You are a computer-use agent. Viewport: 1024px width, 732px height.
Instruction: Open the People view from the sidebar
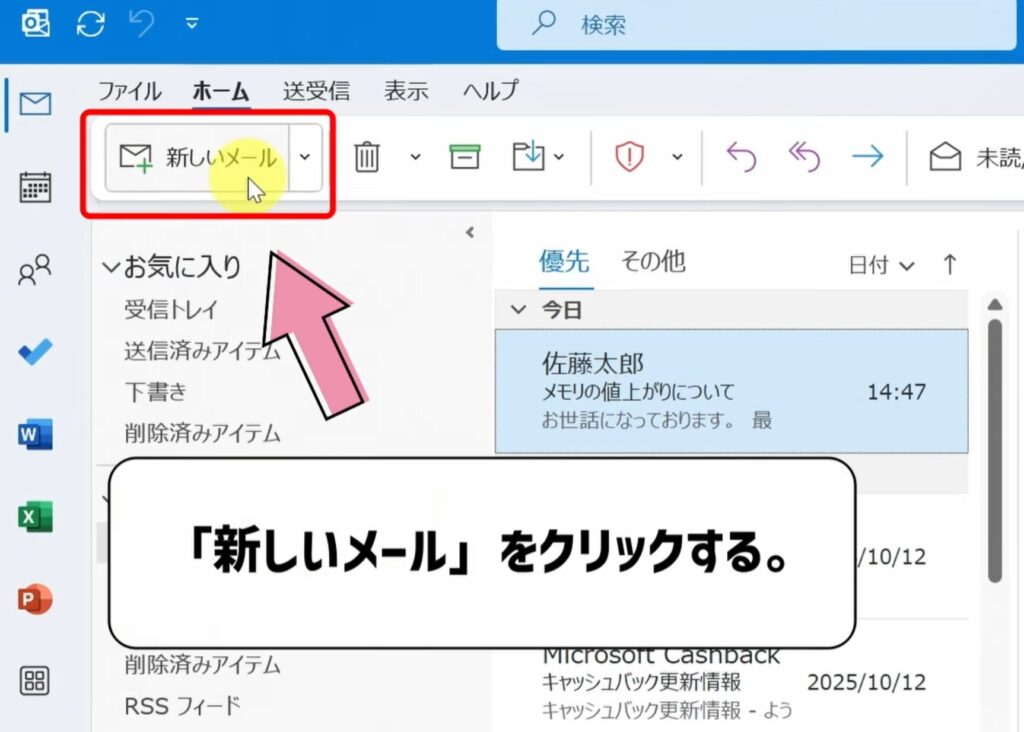point(34,270)
